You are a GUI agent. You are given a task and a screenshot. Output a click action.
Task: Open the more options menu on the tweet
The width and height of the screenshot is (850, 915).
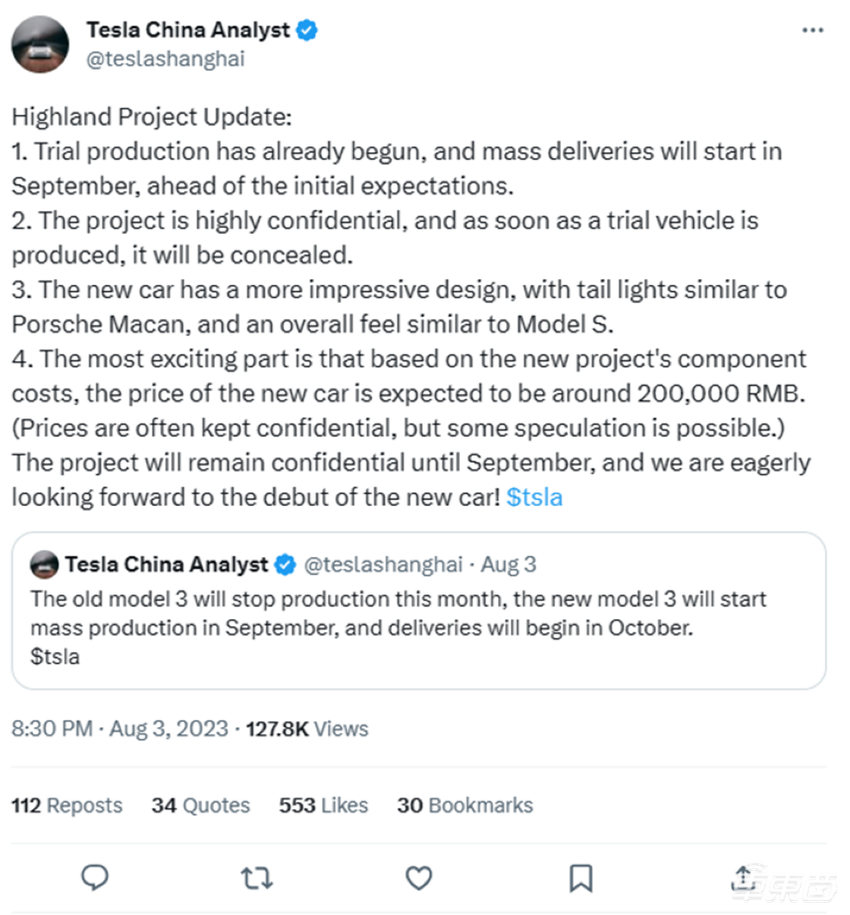tap(813, 29)
